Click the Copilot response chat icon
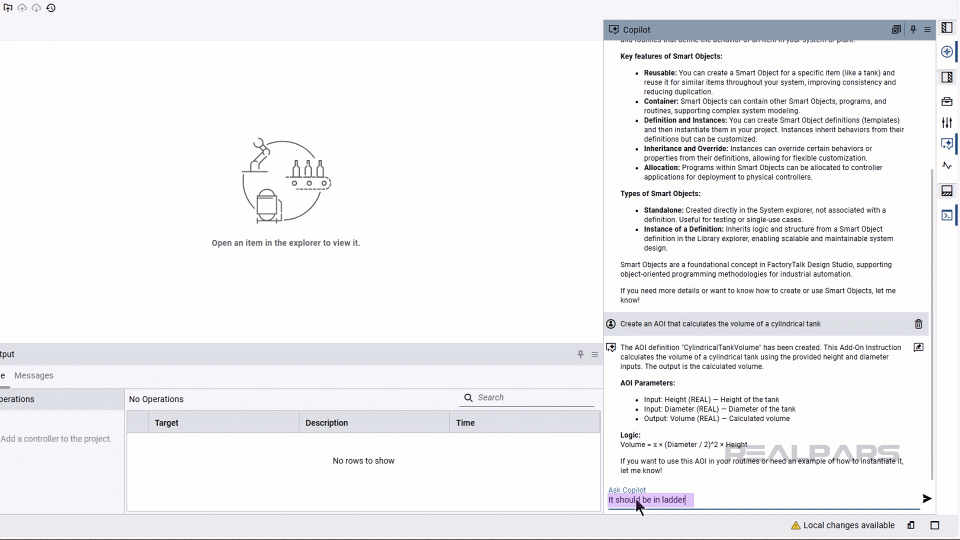The image size is (960, 540). tap(611, 347)
